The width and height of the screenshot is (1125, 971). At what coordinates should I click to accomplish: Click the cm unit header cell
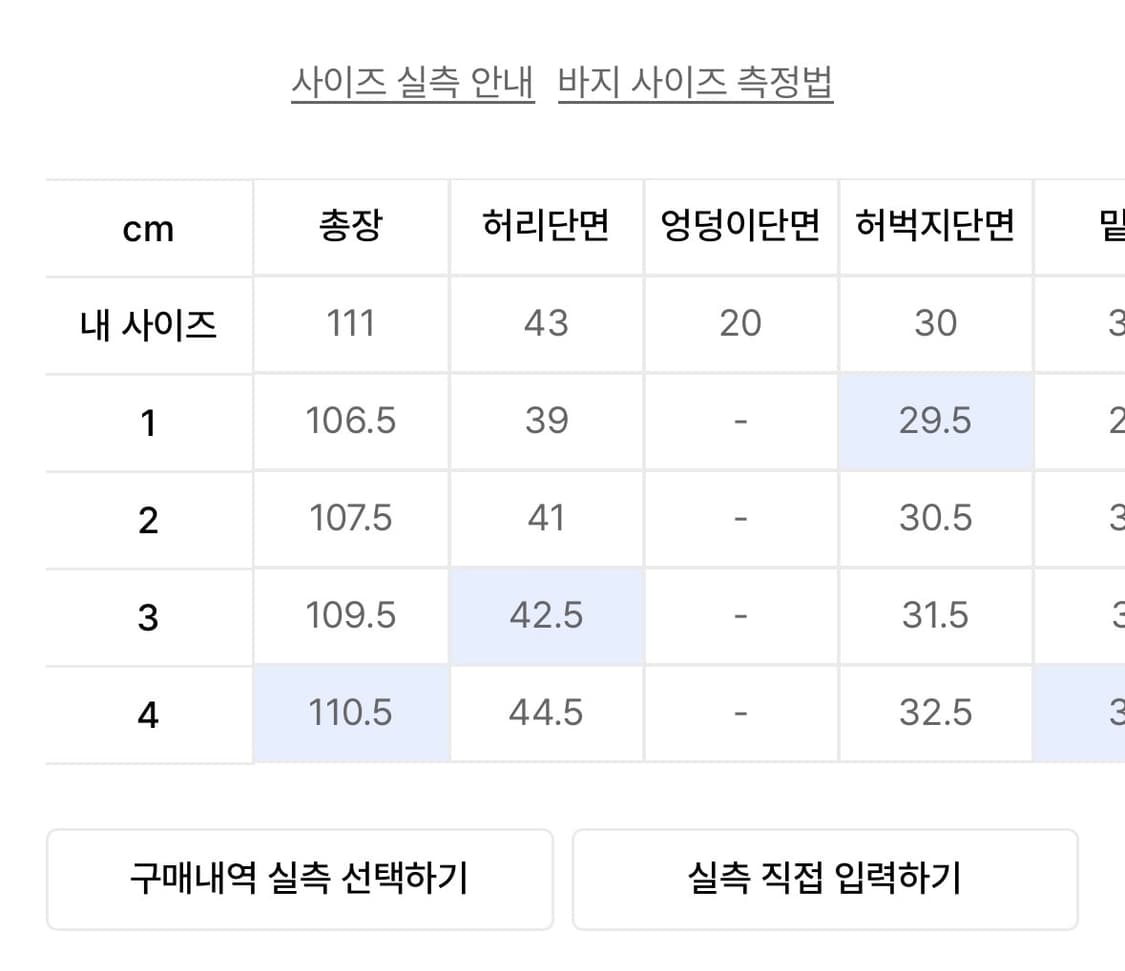click(148, 230)
